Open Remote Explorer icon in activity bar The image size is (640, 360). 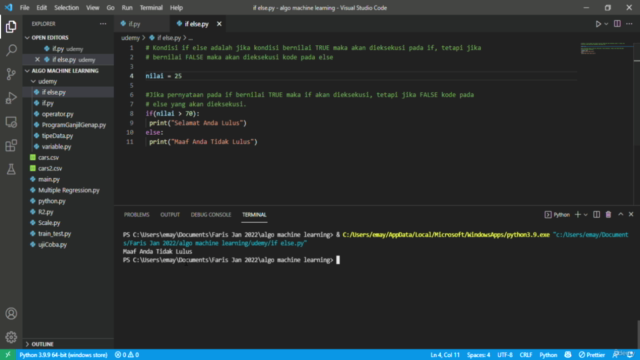pyautogui.click(x=11, y=122)
